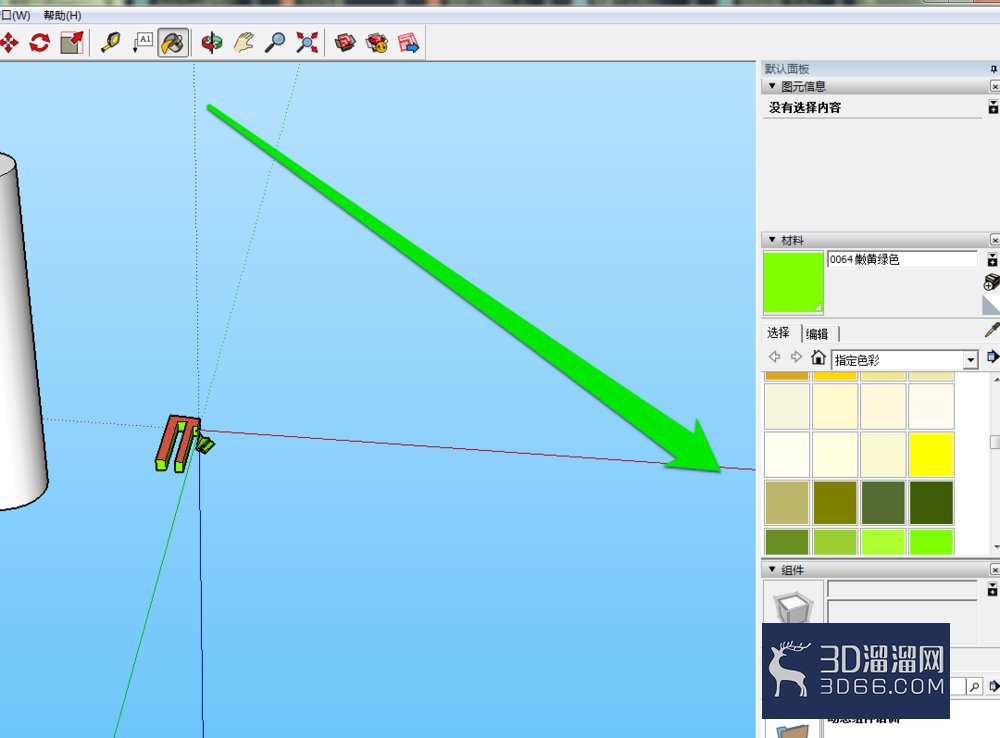Open the 帮助(H) menu
This screenshot has width=1000, height=738.
pos(62,15)
